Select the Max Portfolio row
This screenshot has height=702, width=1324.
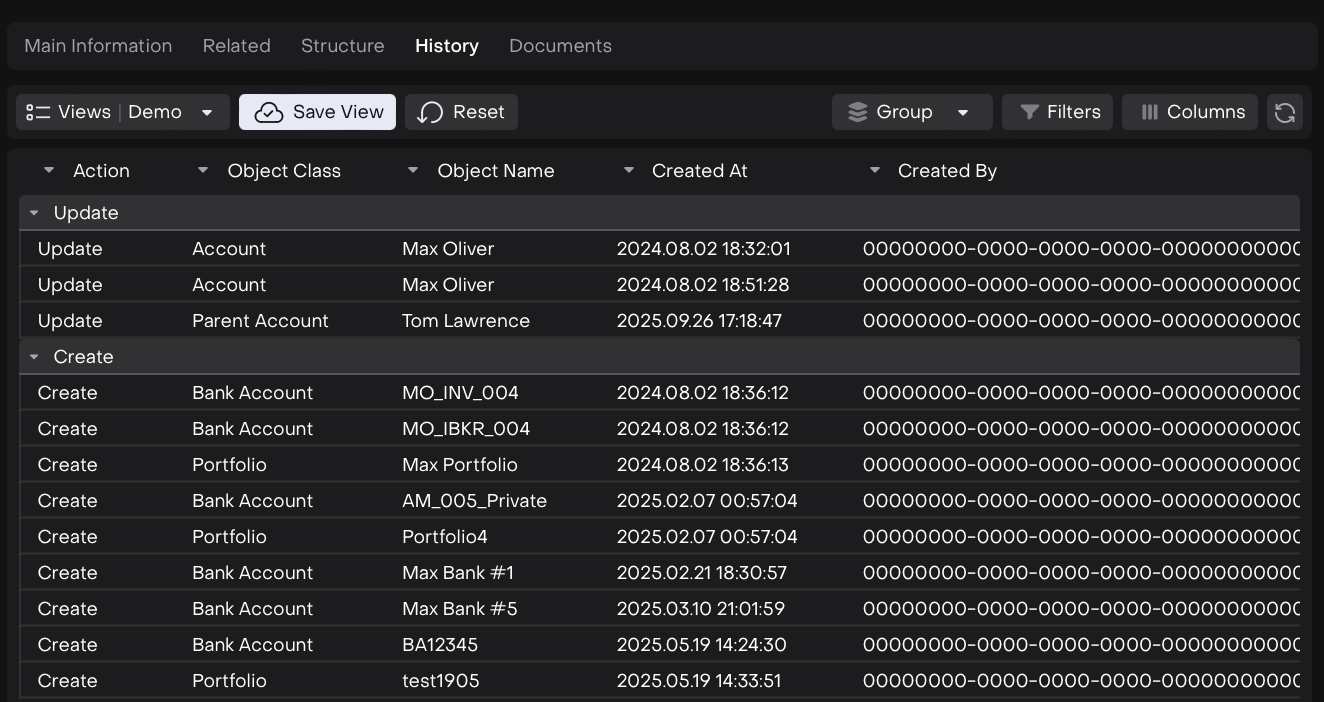coord(460,465)
